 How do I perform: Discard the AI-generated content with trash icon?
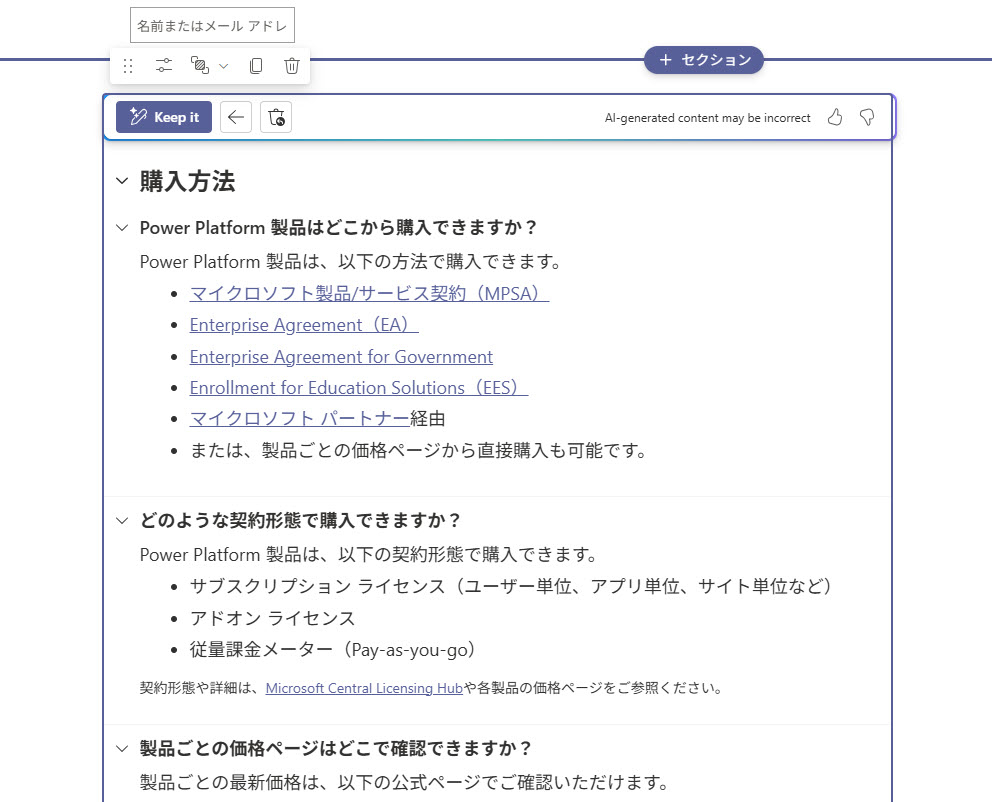(x=276, y=117)
